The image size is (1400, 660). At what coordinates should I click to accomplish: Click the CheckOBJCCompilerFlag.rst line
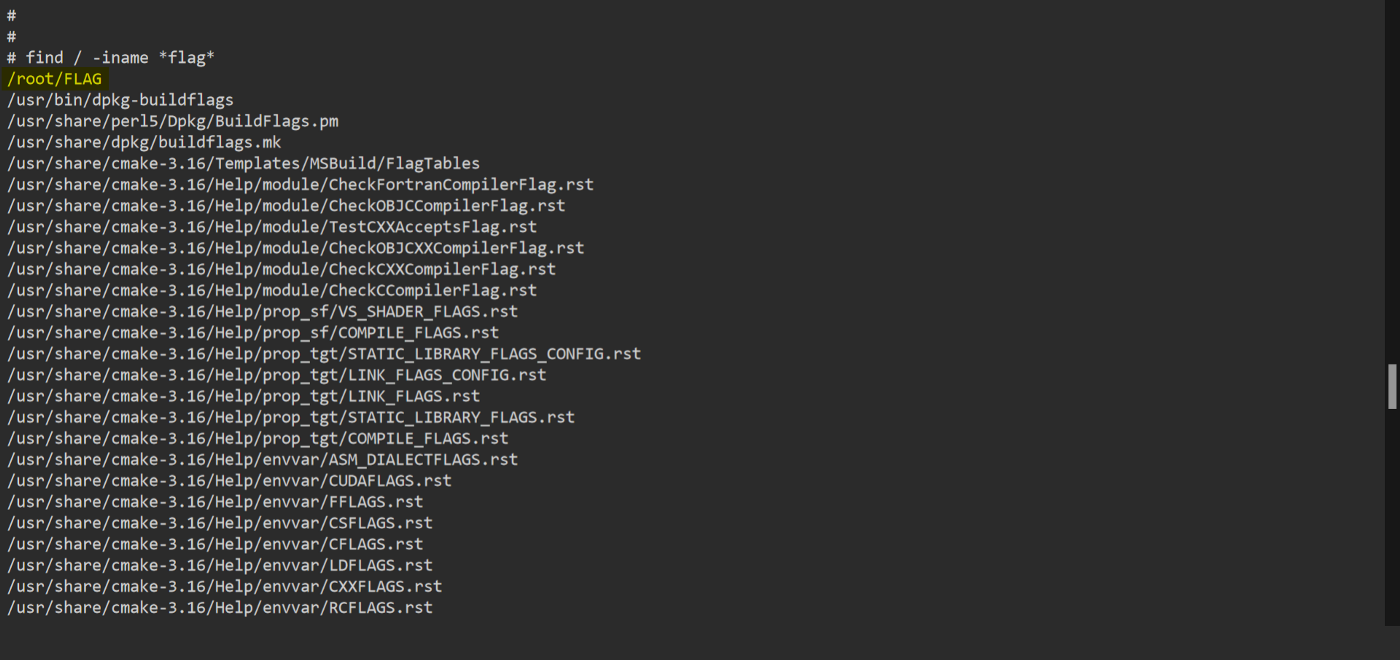286,206
